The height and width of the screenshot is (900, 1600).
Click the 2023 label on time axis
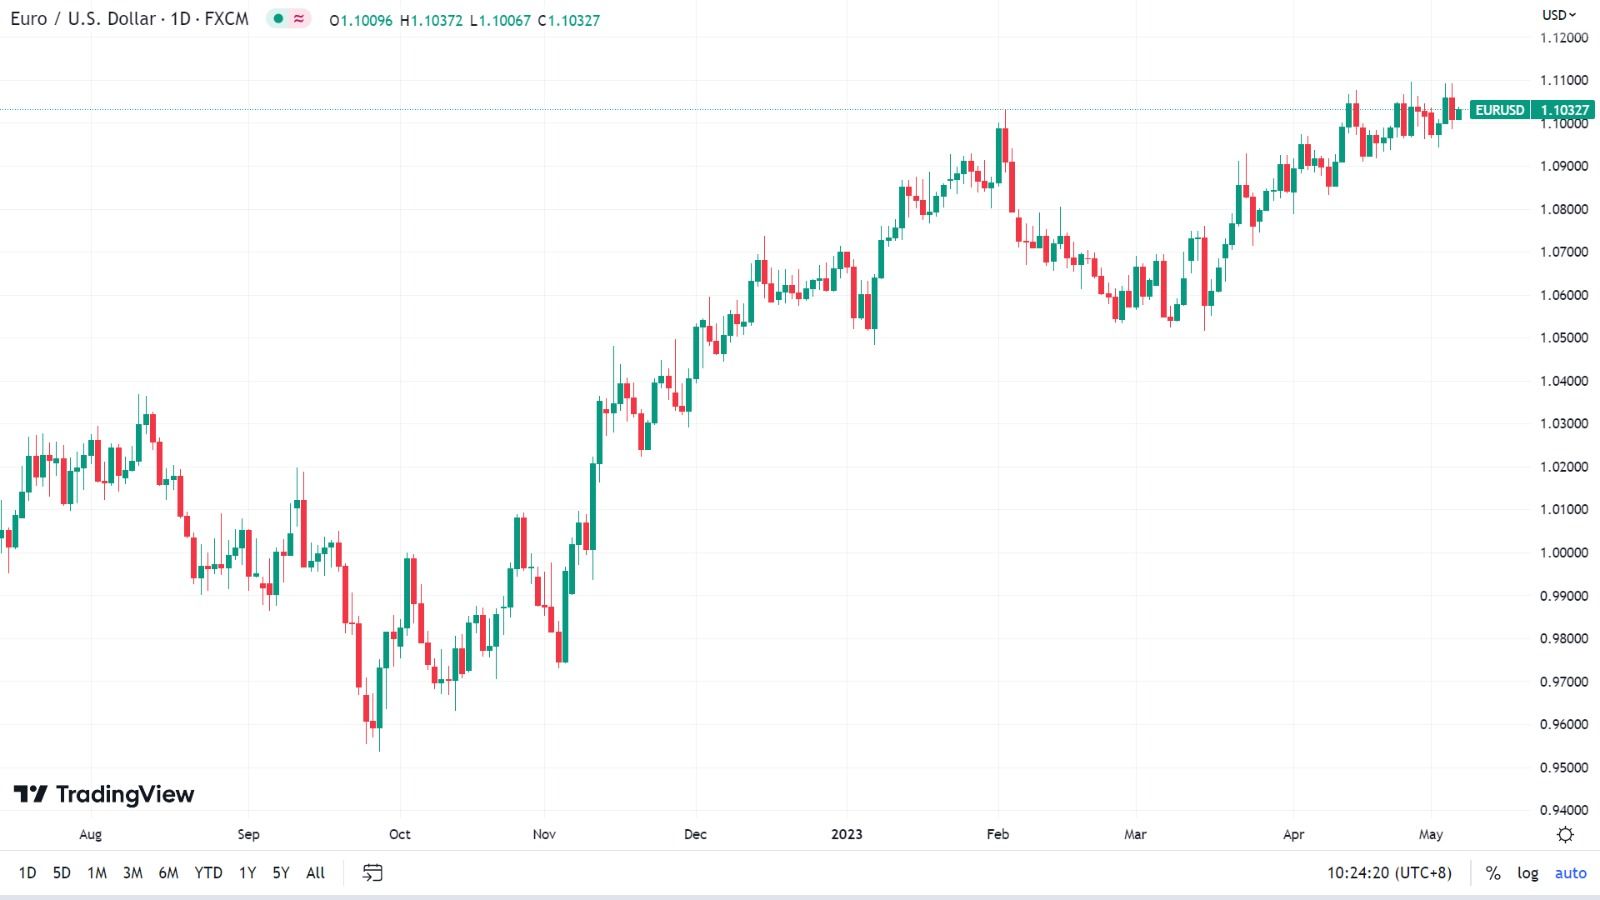click(847, 834)
